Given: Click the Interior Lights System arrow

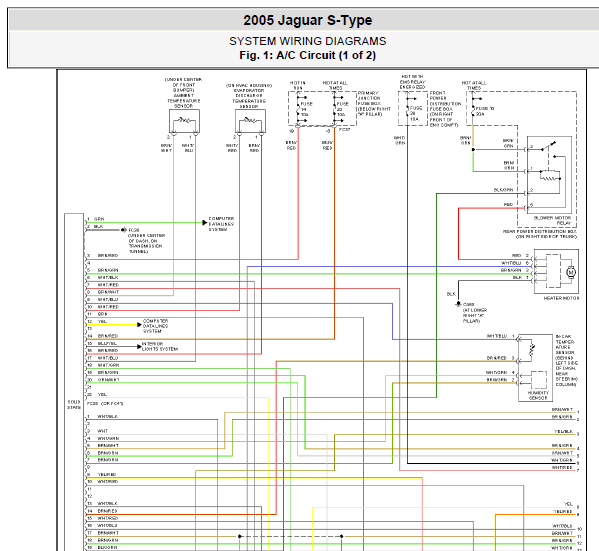Looking at the screenshot, I should point(139,347).
